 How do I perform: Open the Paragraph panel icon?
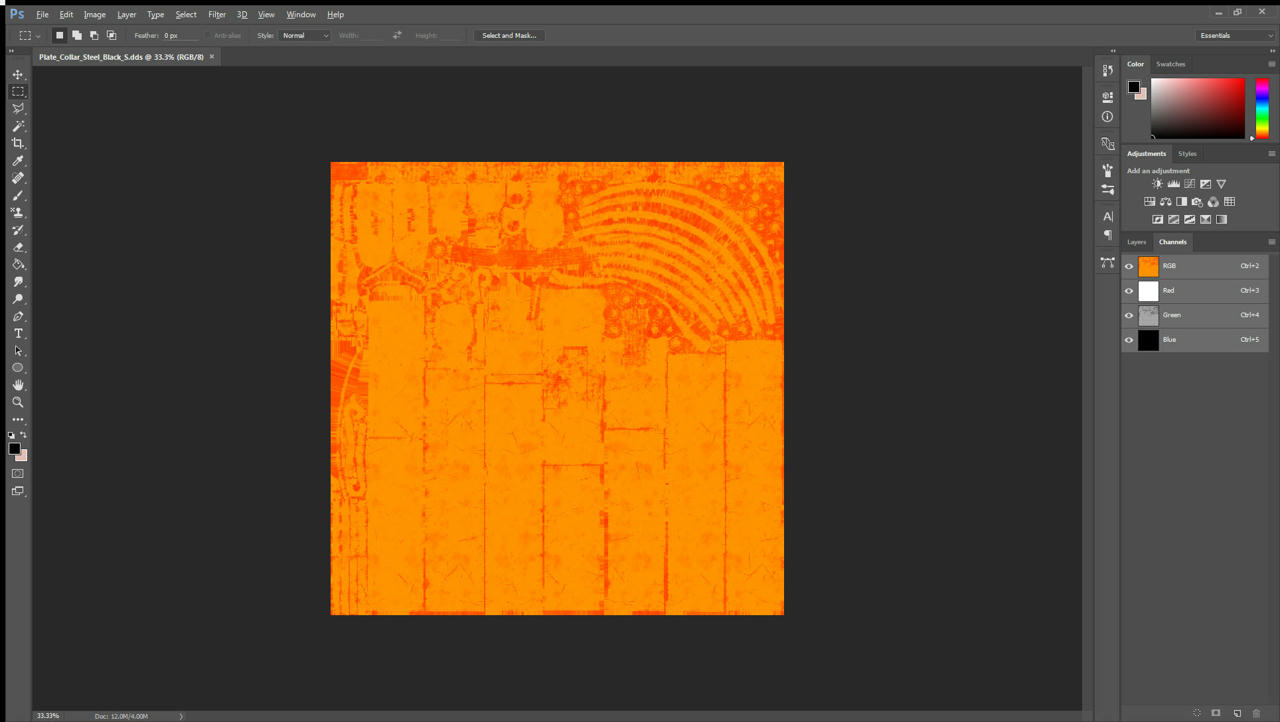tap(1107, 235)
